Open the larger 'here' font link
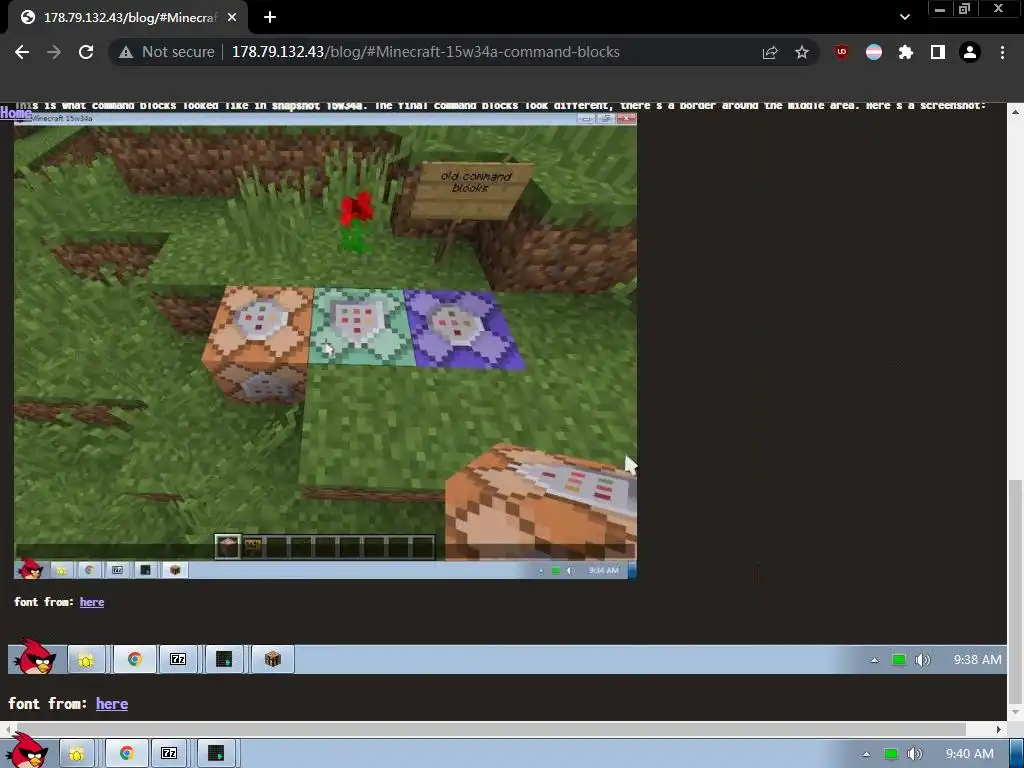 click(112, 703)
